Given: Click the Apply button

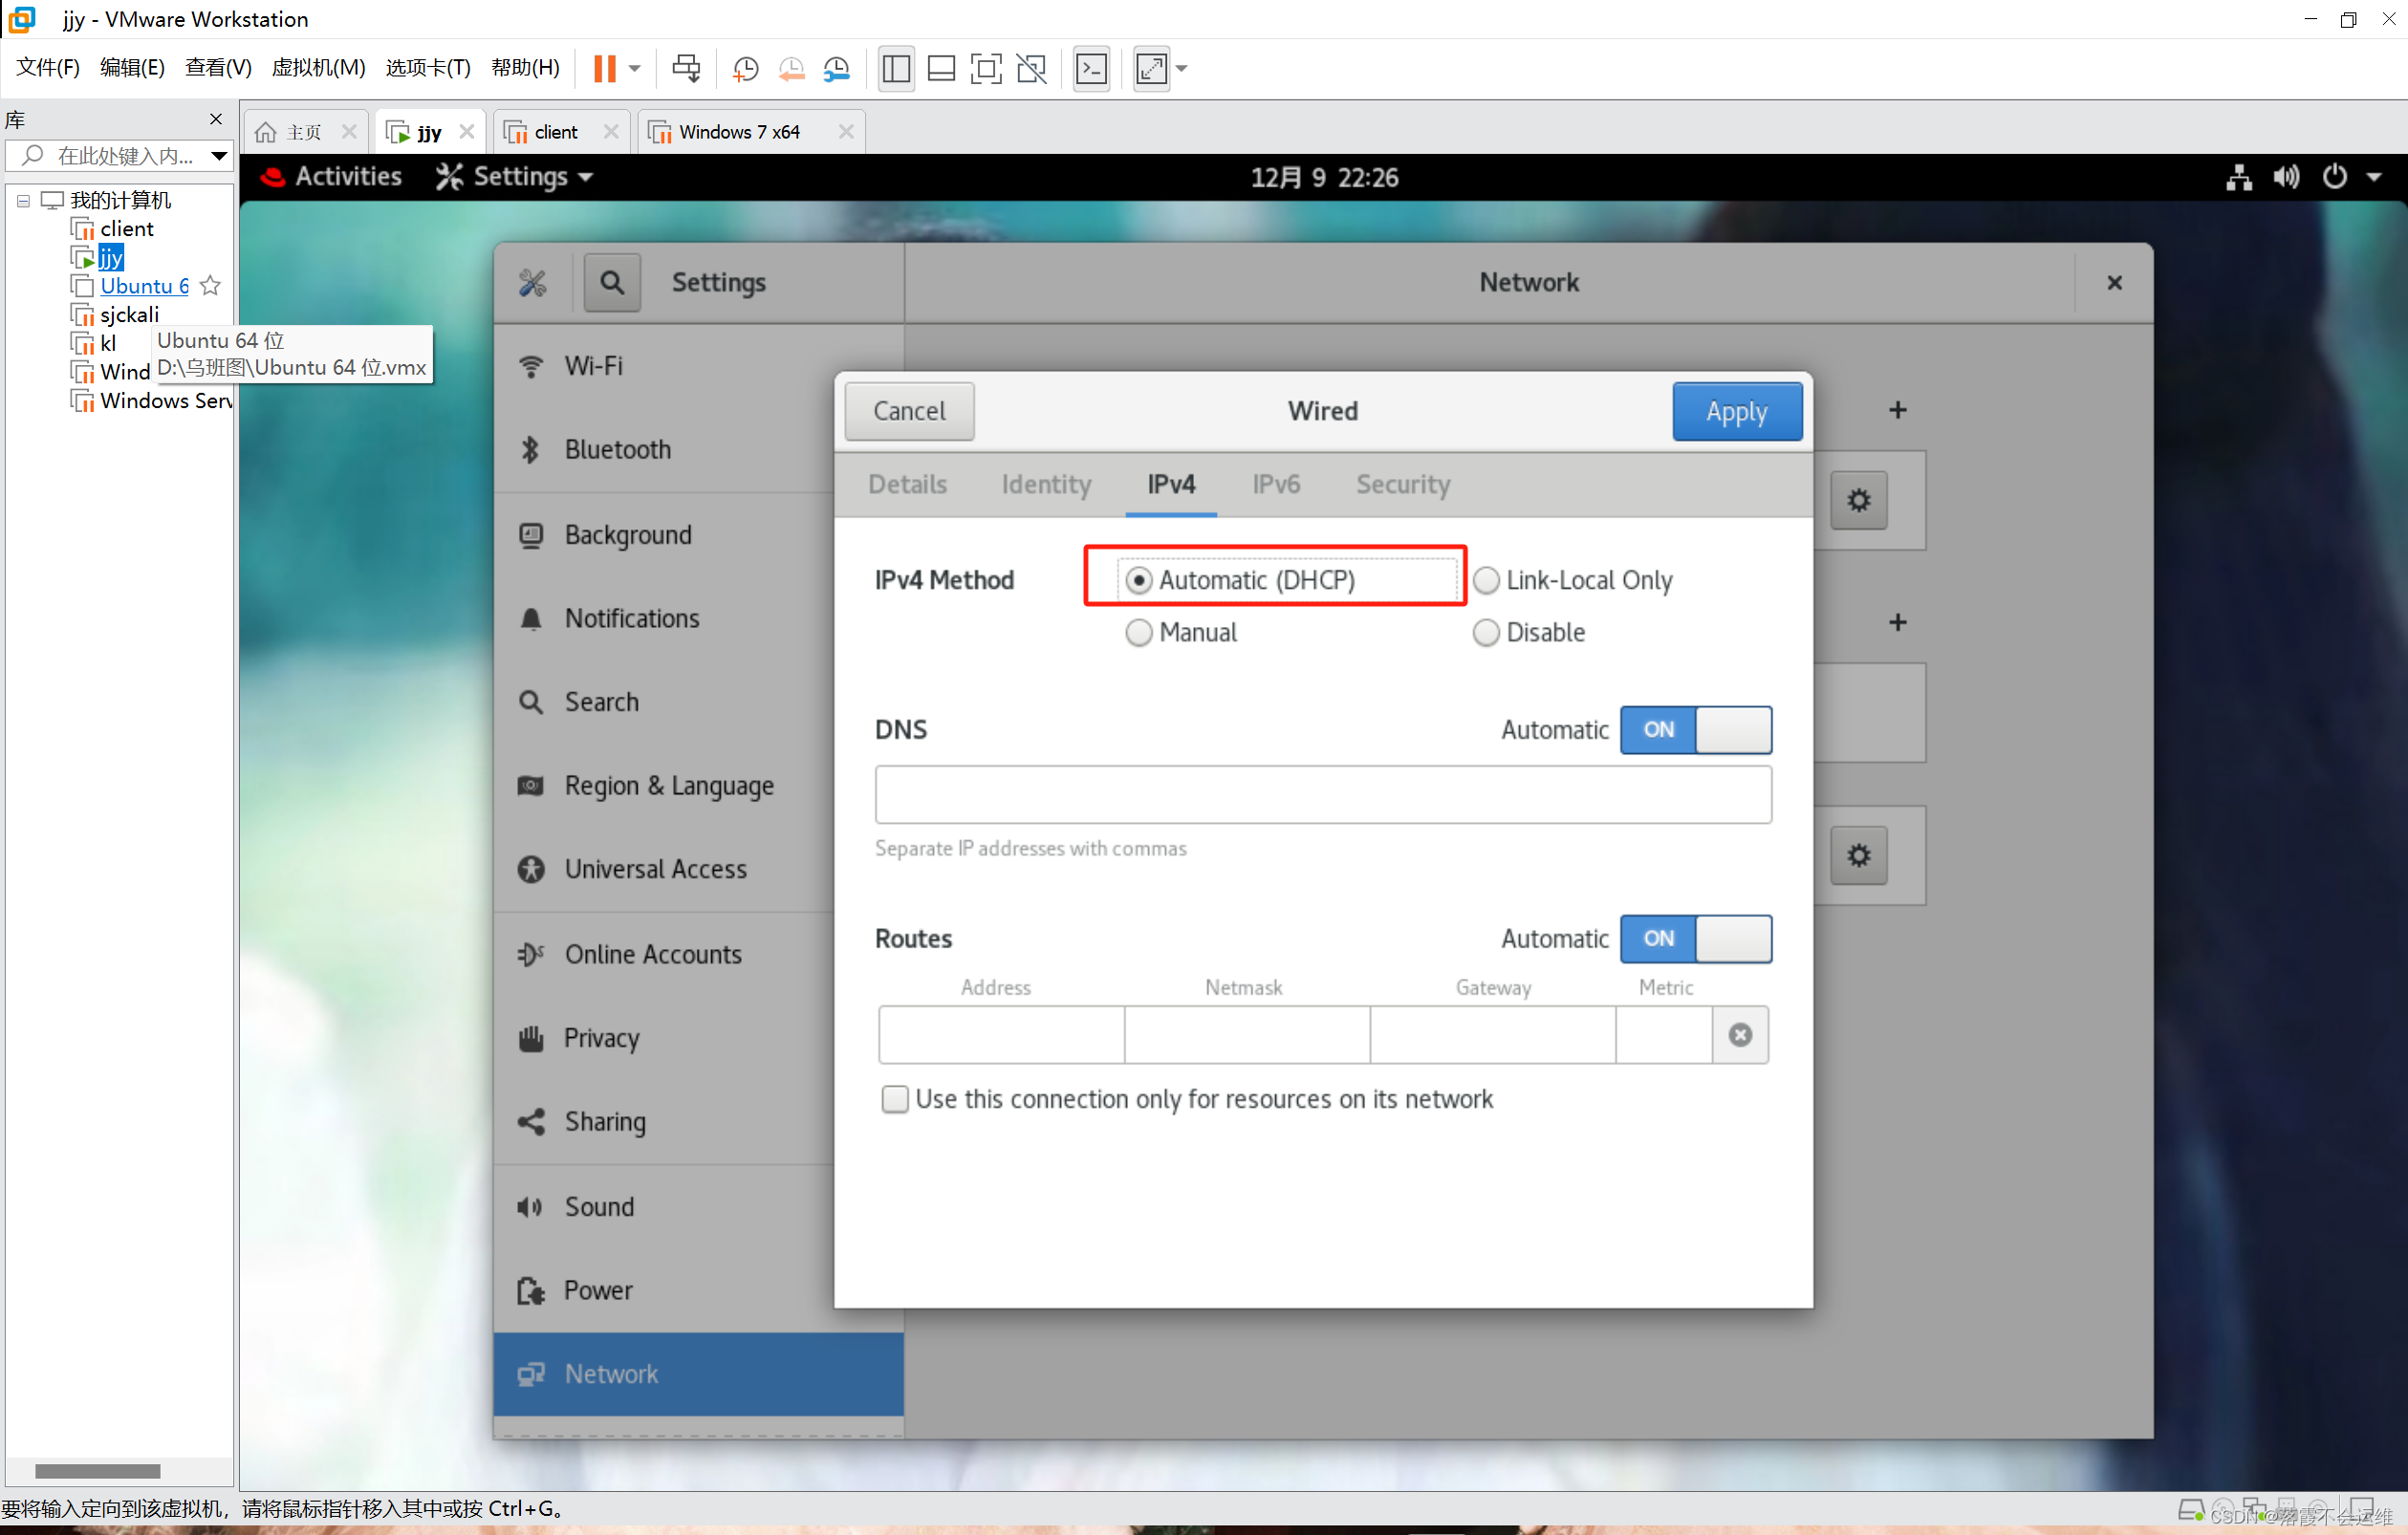Looking at the screenshot, I should pyautogui.click(x=1736, y=411).
